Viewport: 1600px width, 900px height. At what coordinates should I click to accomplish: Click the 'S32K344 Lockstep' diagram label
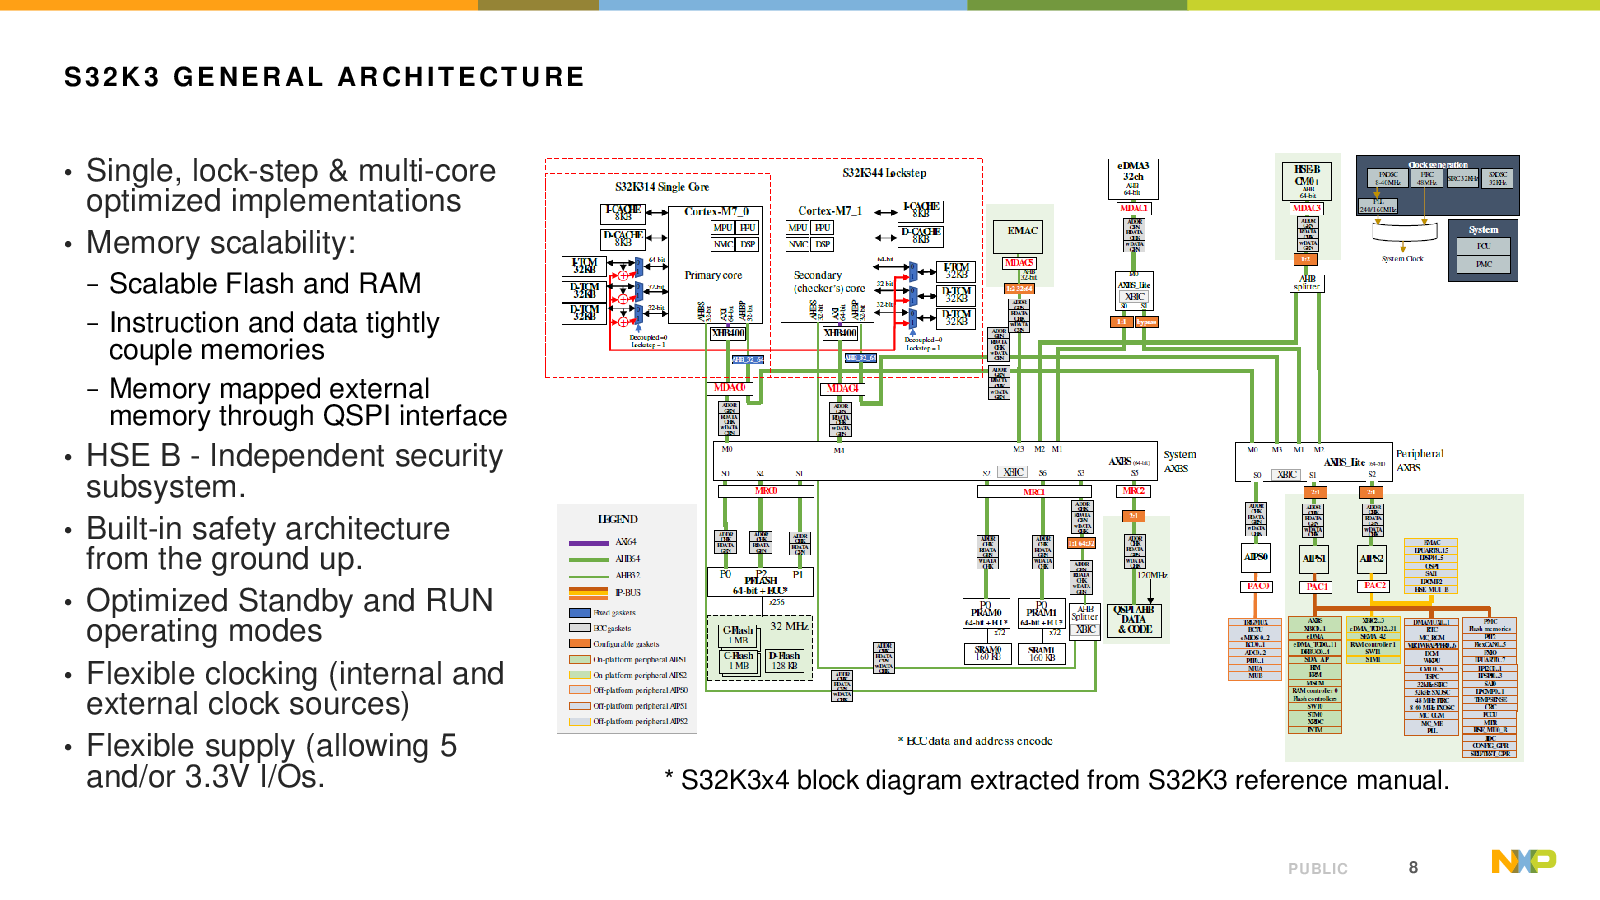coord(884,173)
